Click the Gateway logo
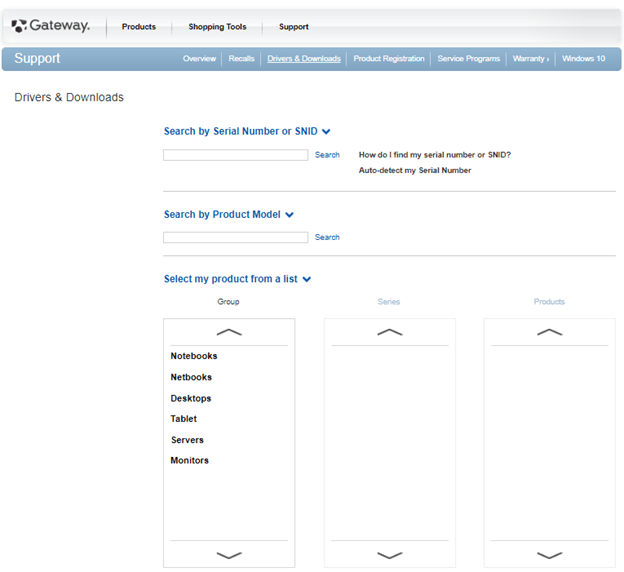Screen dimensions: 624x572 pyautogui.click(x=51, y=26)
